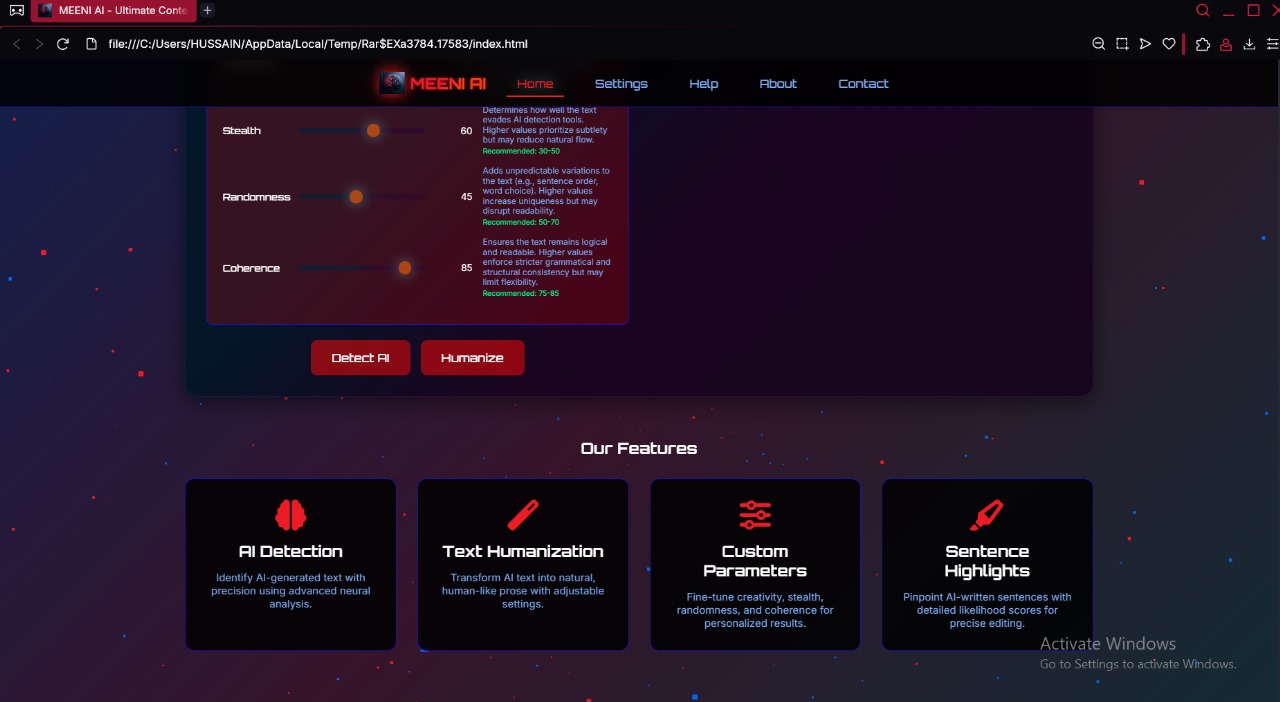Click the Sentence Highlights marker icon
1280x702 pixels.
pos(987,515)
